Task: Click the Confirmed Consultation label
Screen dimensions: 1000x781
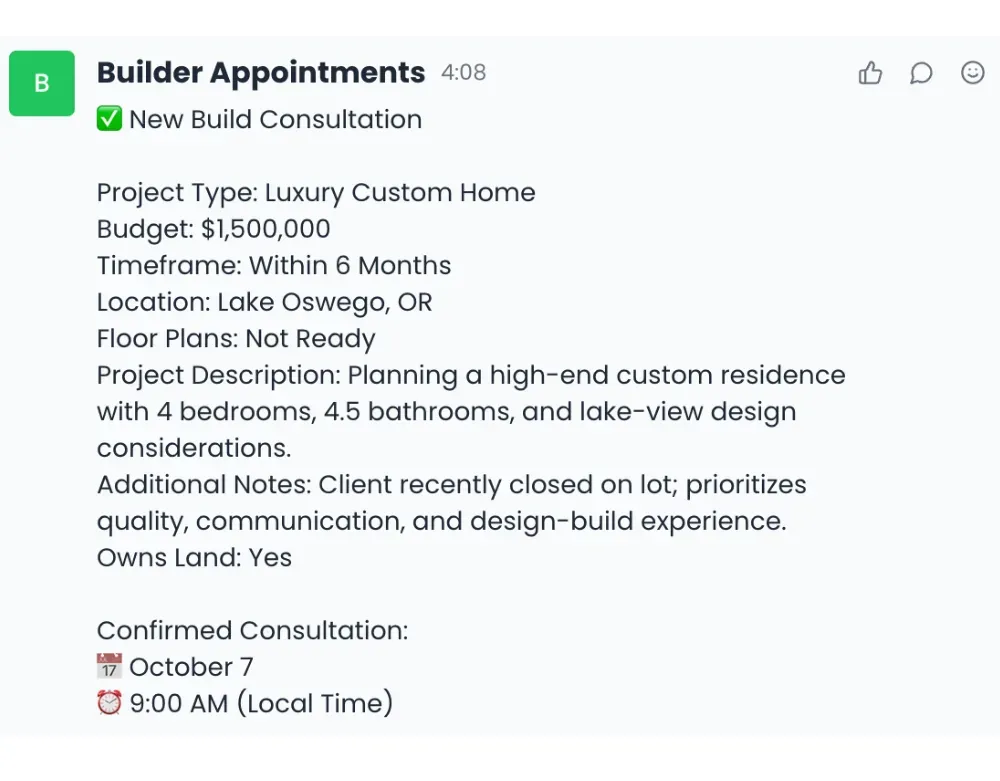Action: 253,631
